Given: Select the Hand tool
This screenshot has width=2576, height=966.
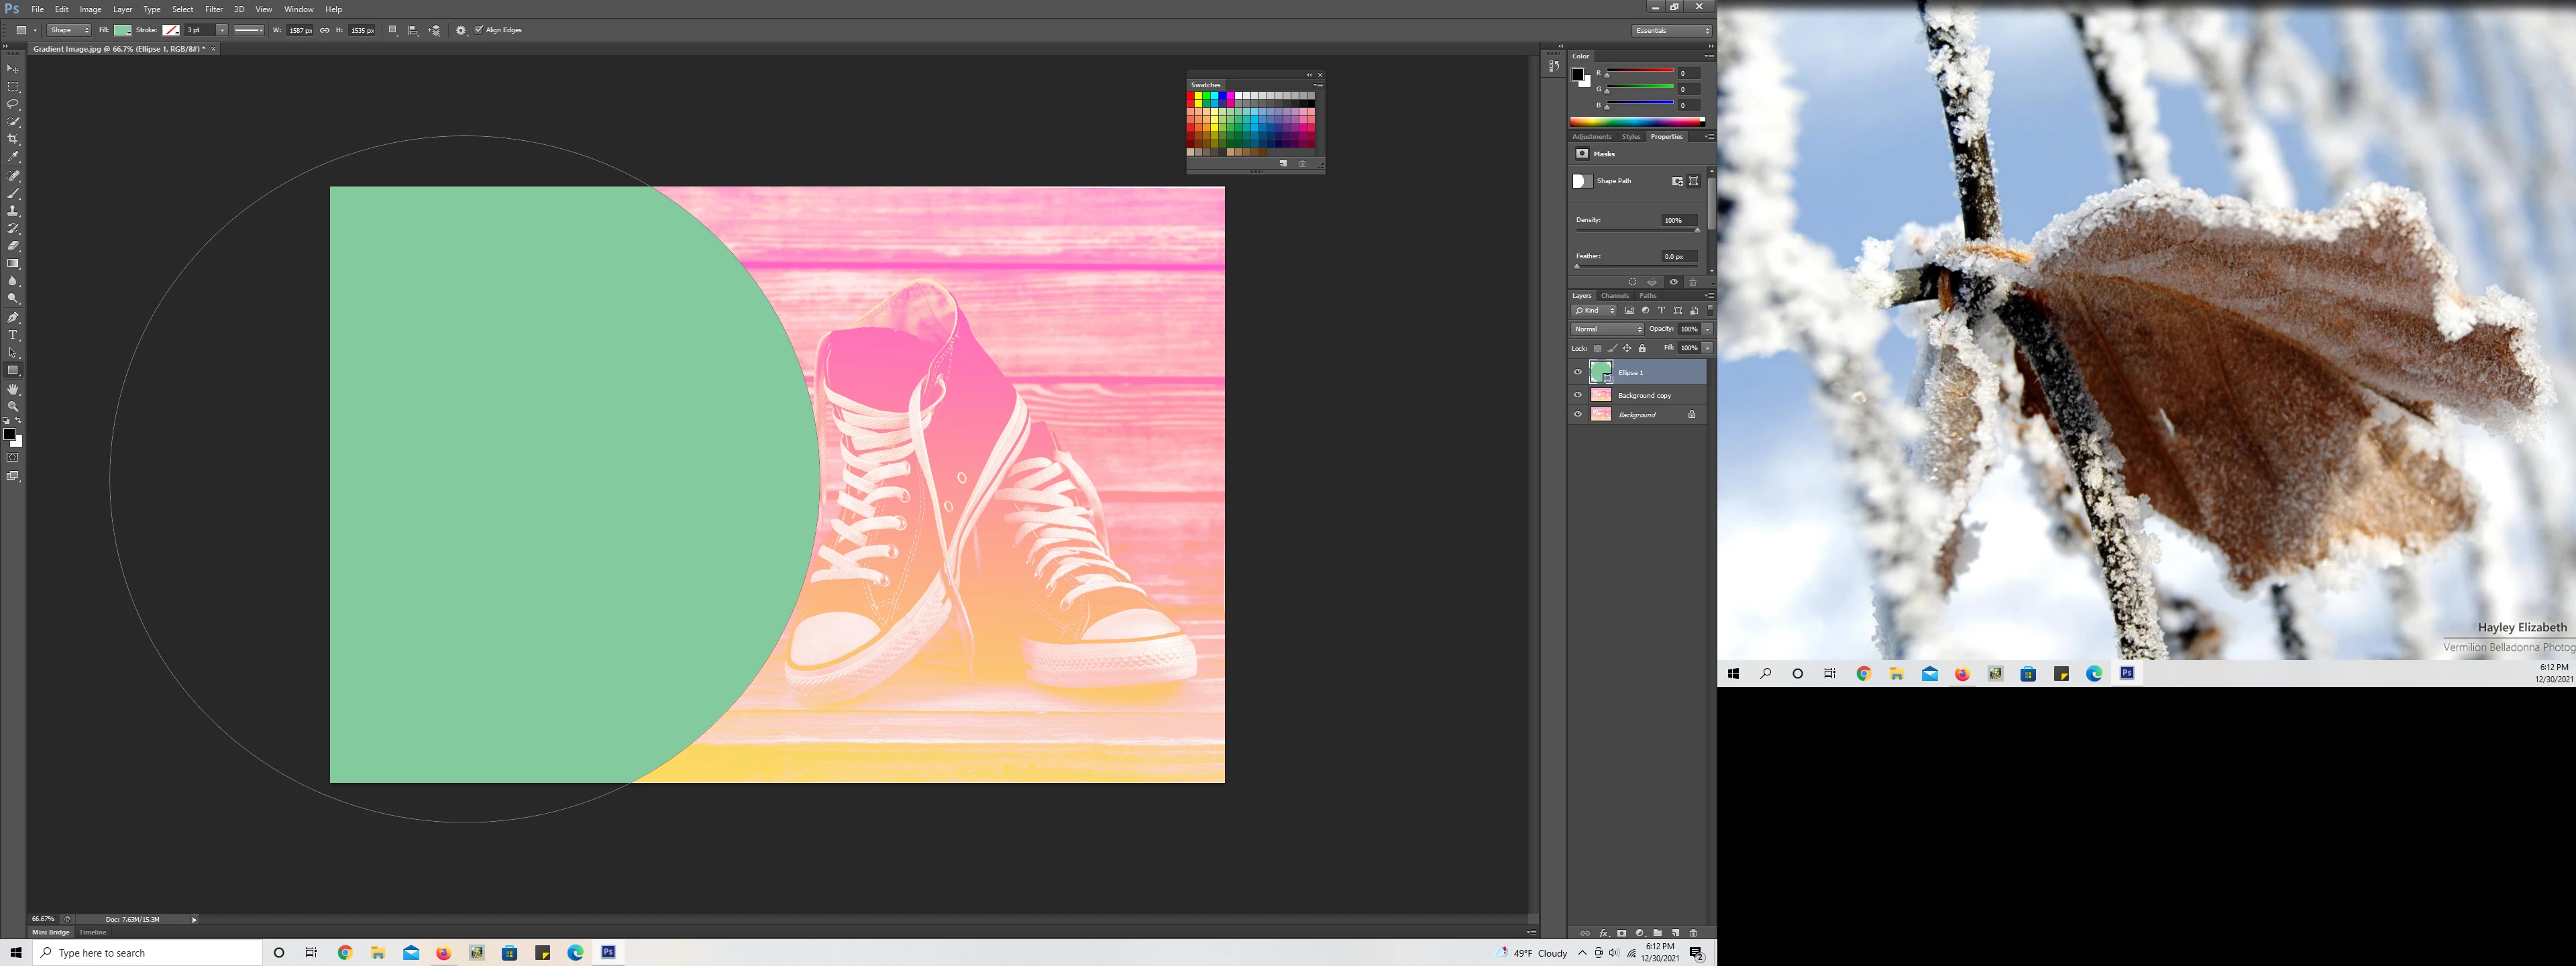Looking at the screenshot, I should (13, 389).
